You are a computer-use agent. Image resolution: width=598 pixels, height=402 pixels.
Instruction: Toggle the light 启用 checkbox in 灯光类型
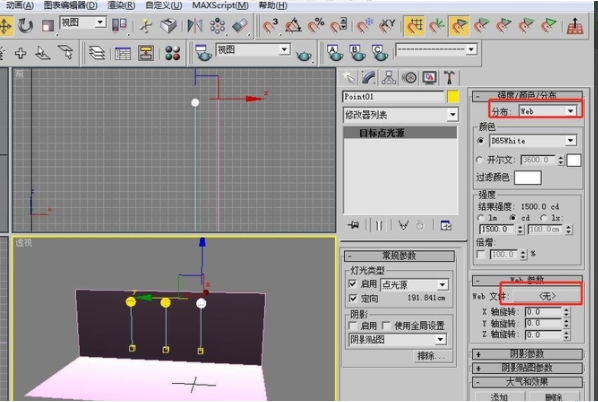click(353, 284)
